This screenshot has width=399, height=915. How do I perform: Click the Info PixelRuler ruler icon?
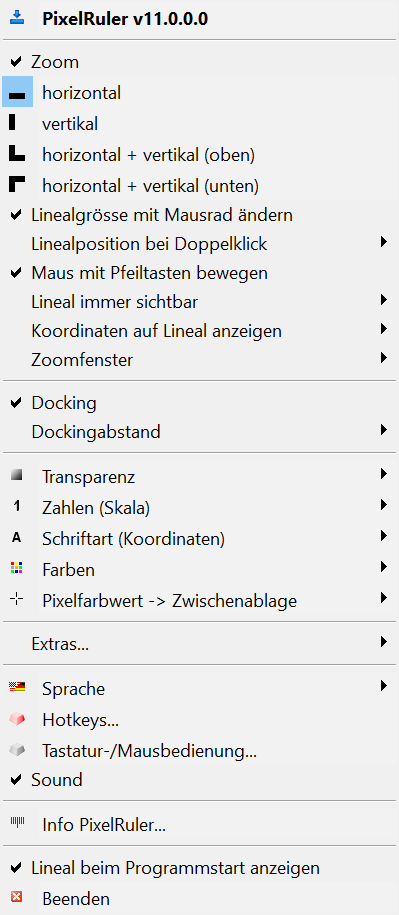(x=16, y=822)
